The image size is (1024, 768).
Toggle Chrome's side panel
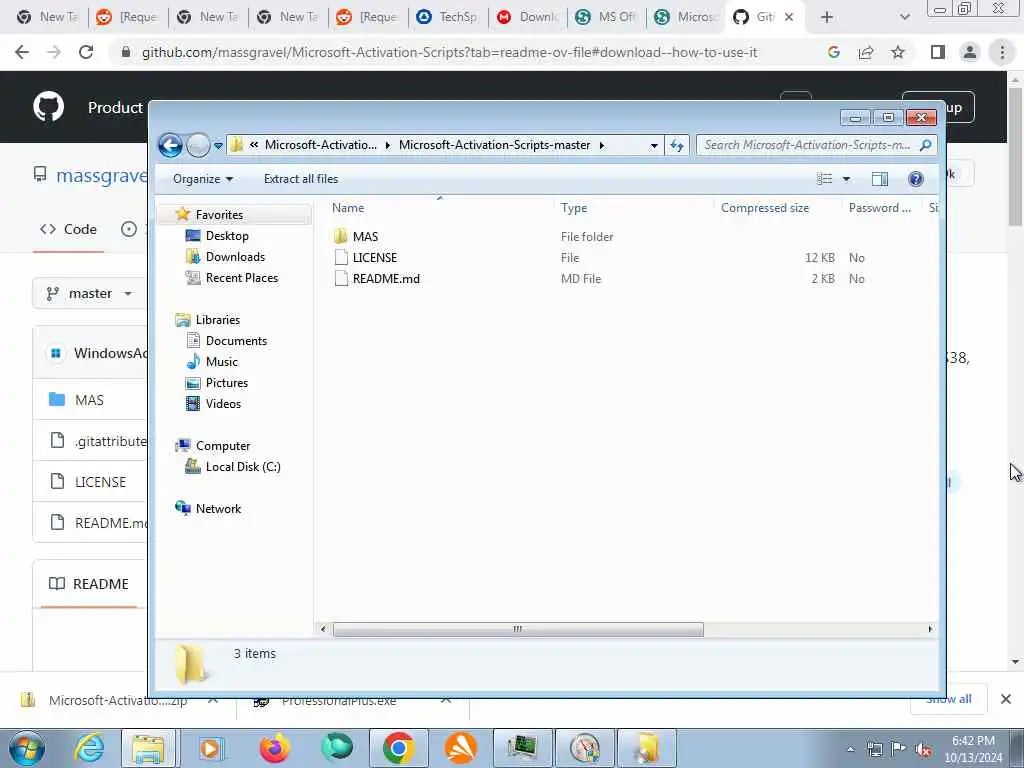(938, 52)
